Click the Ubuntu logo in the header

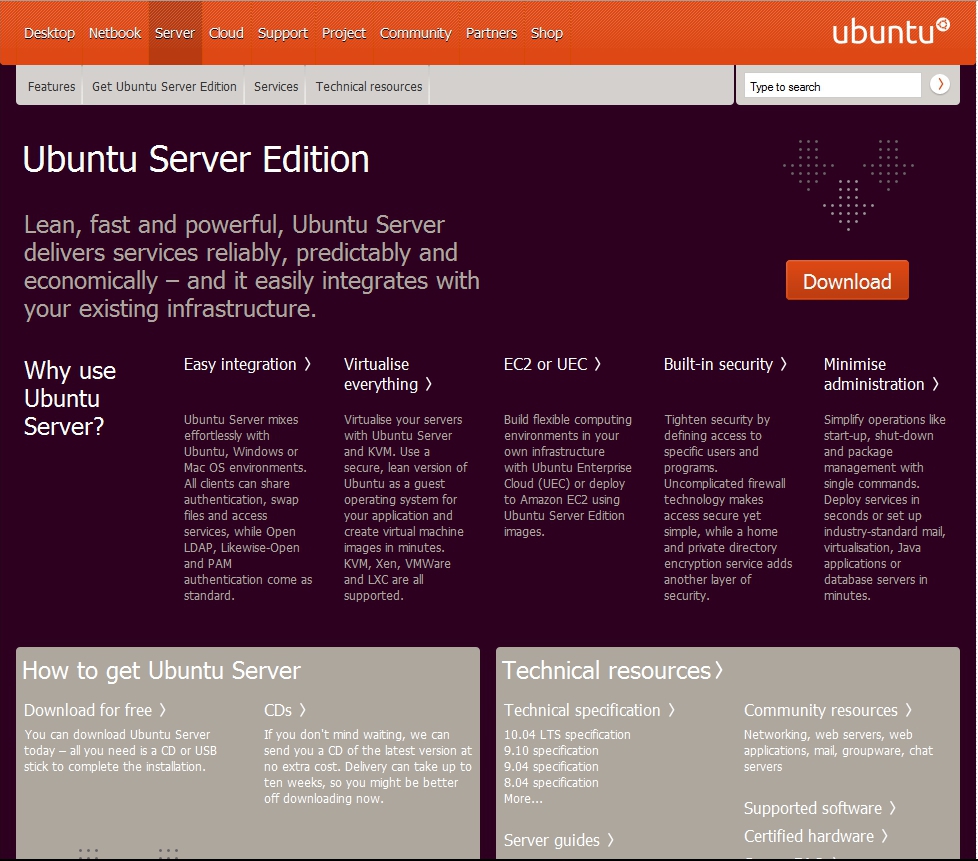click(891, 31)
